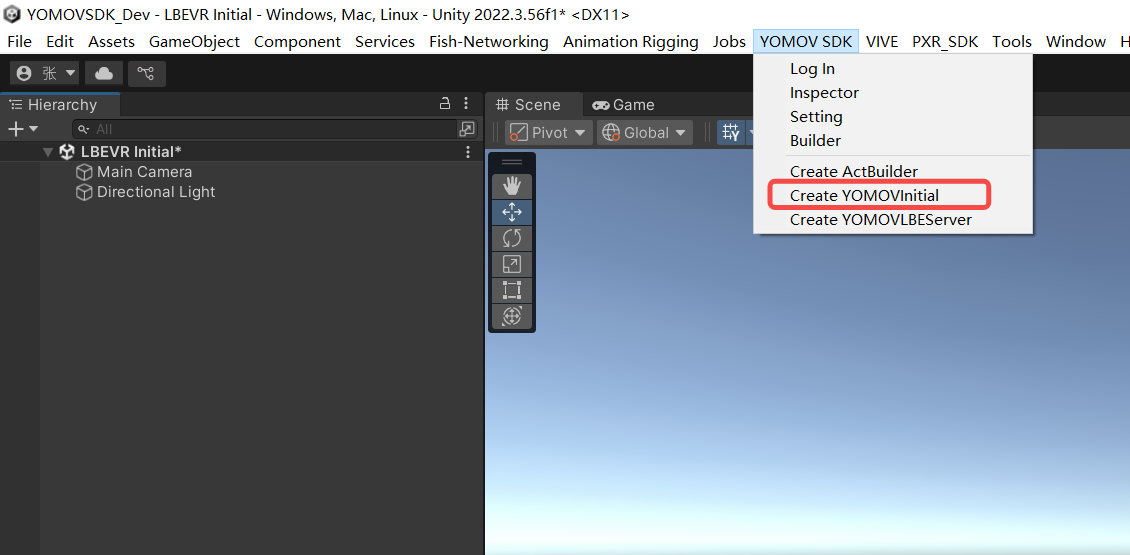Open version control graph icon
Image resolution: width=1130 pixels, height=555 pixels.
[x=147, y=74]
